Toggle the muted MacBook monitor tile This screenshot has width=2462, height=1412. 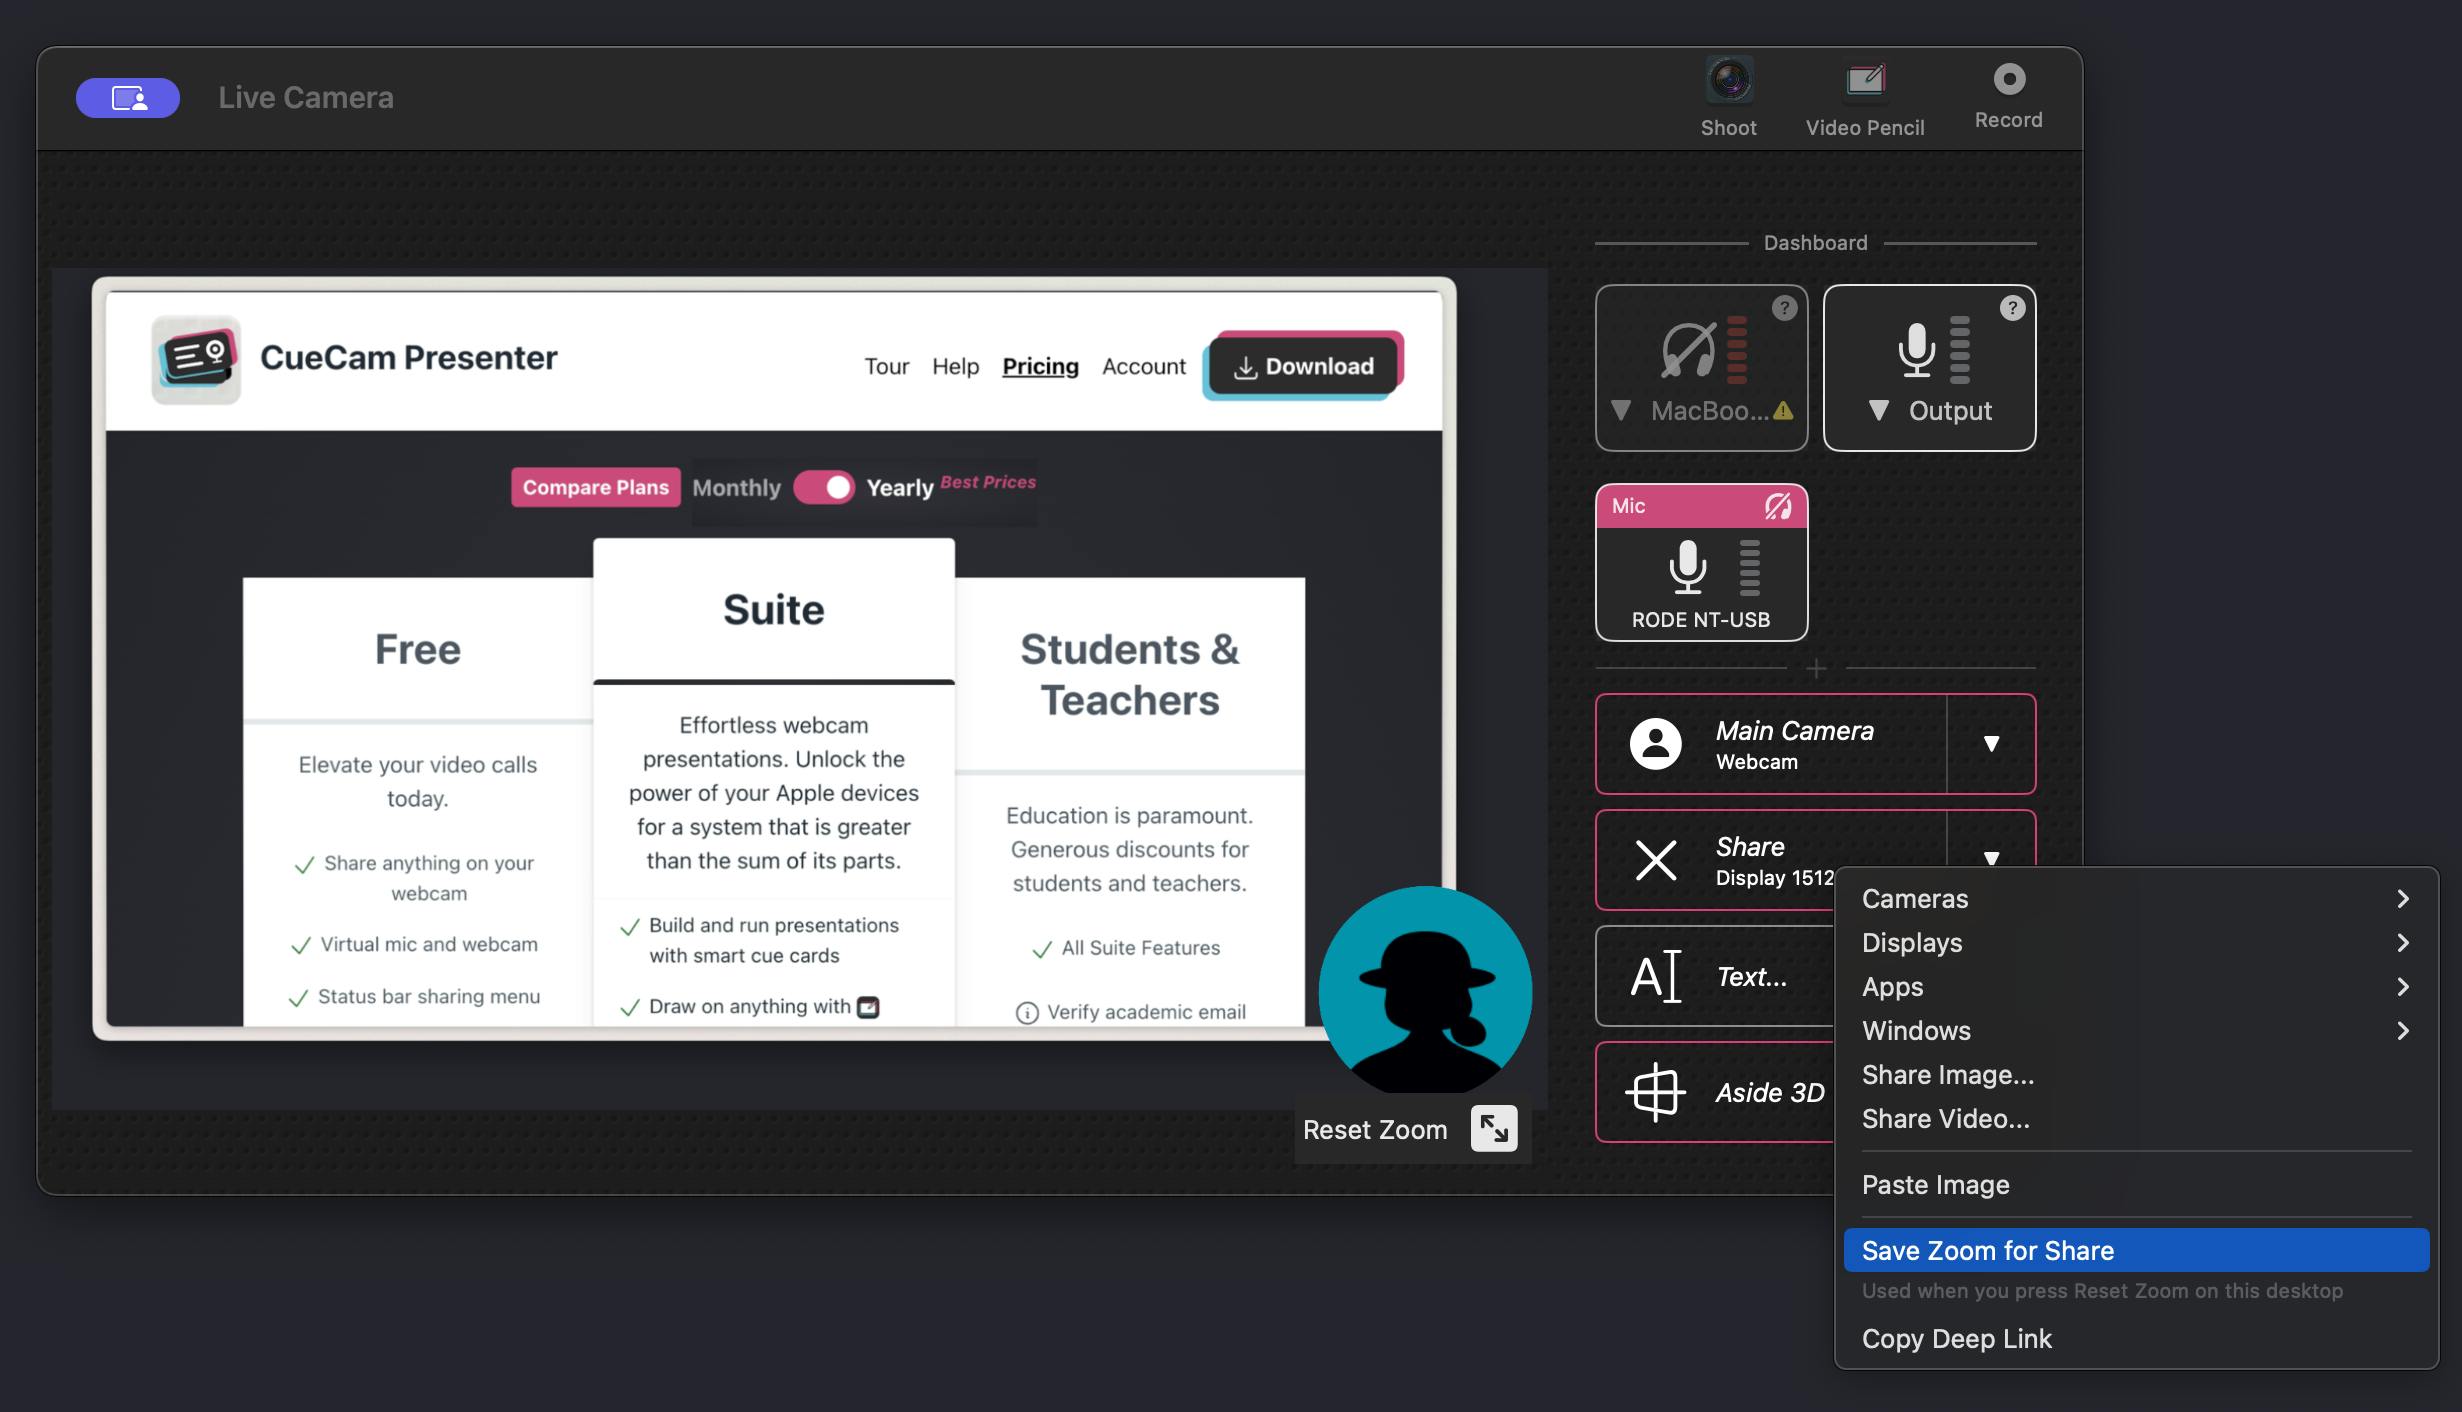[1690, 352]
